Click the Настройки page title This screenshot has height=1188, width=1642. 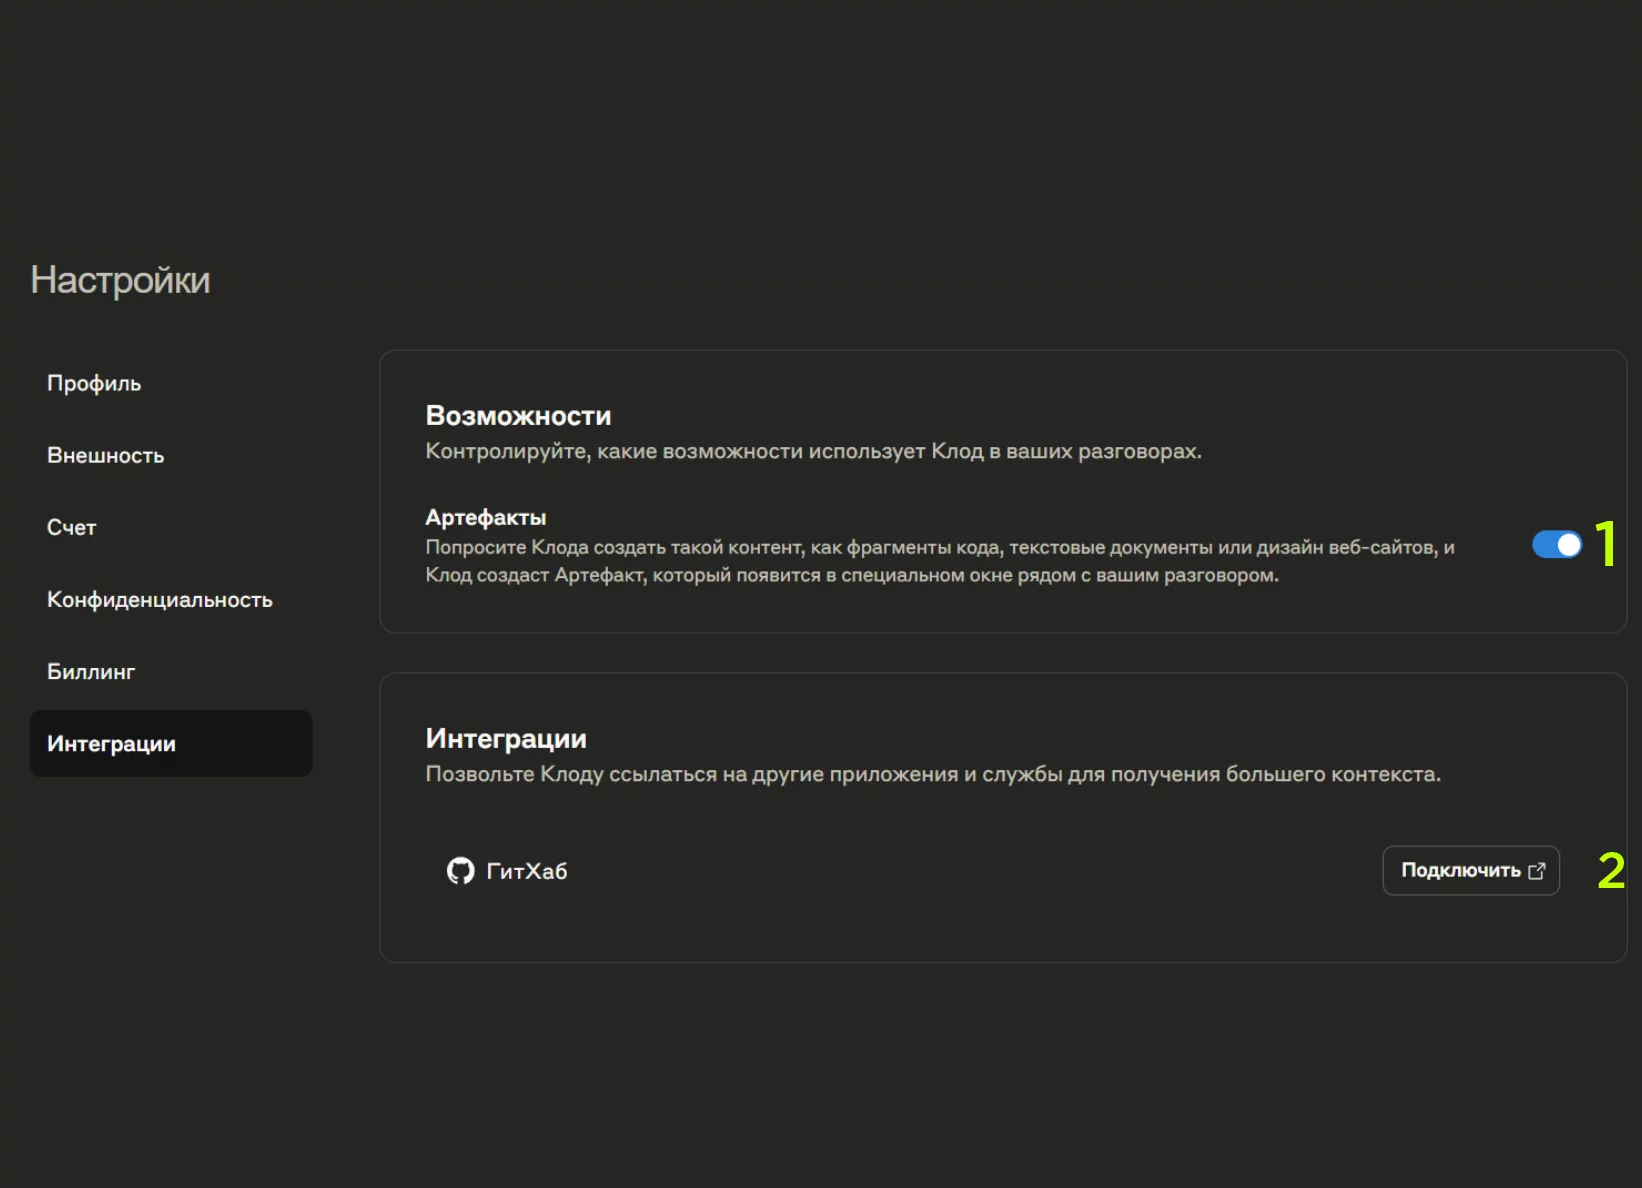pyautogui.click(x=120, y=281)
